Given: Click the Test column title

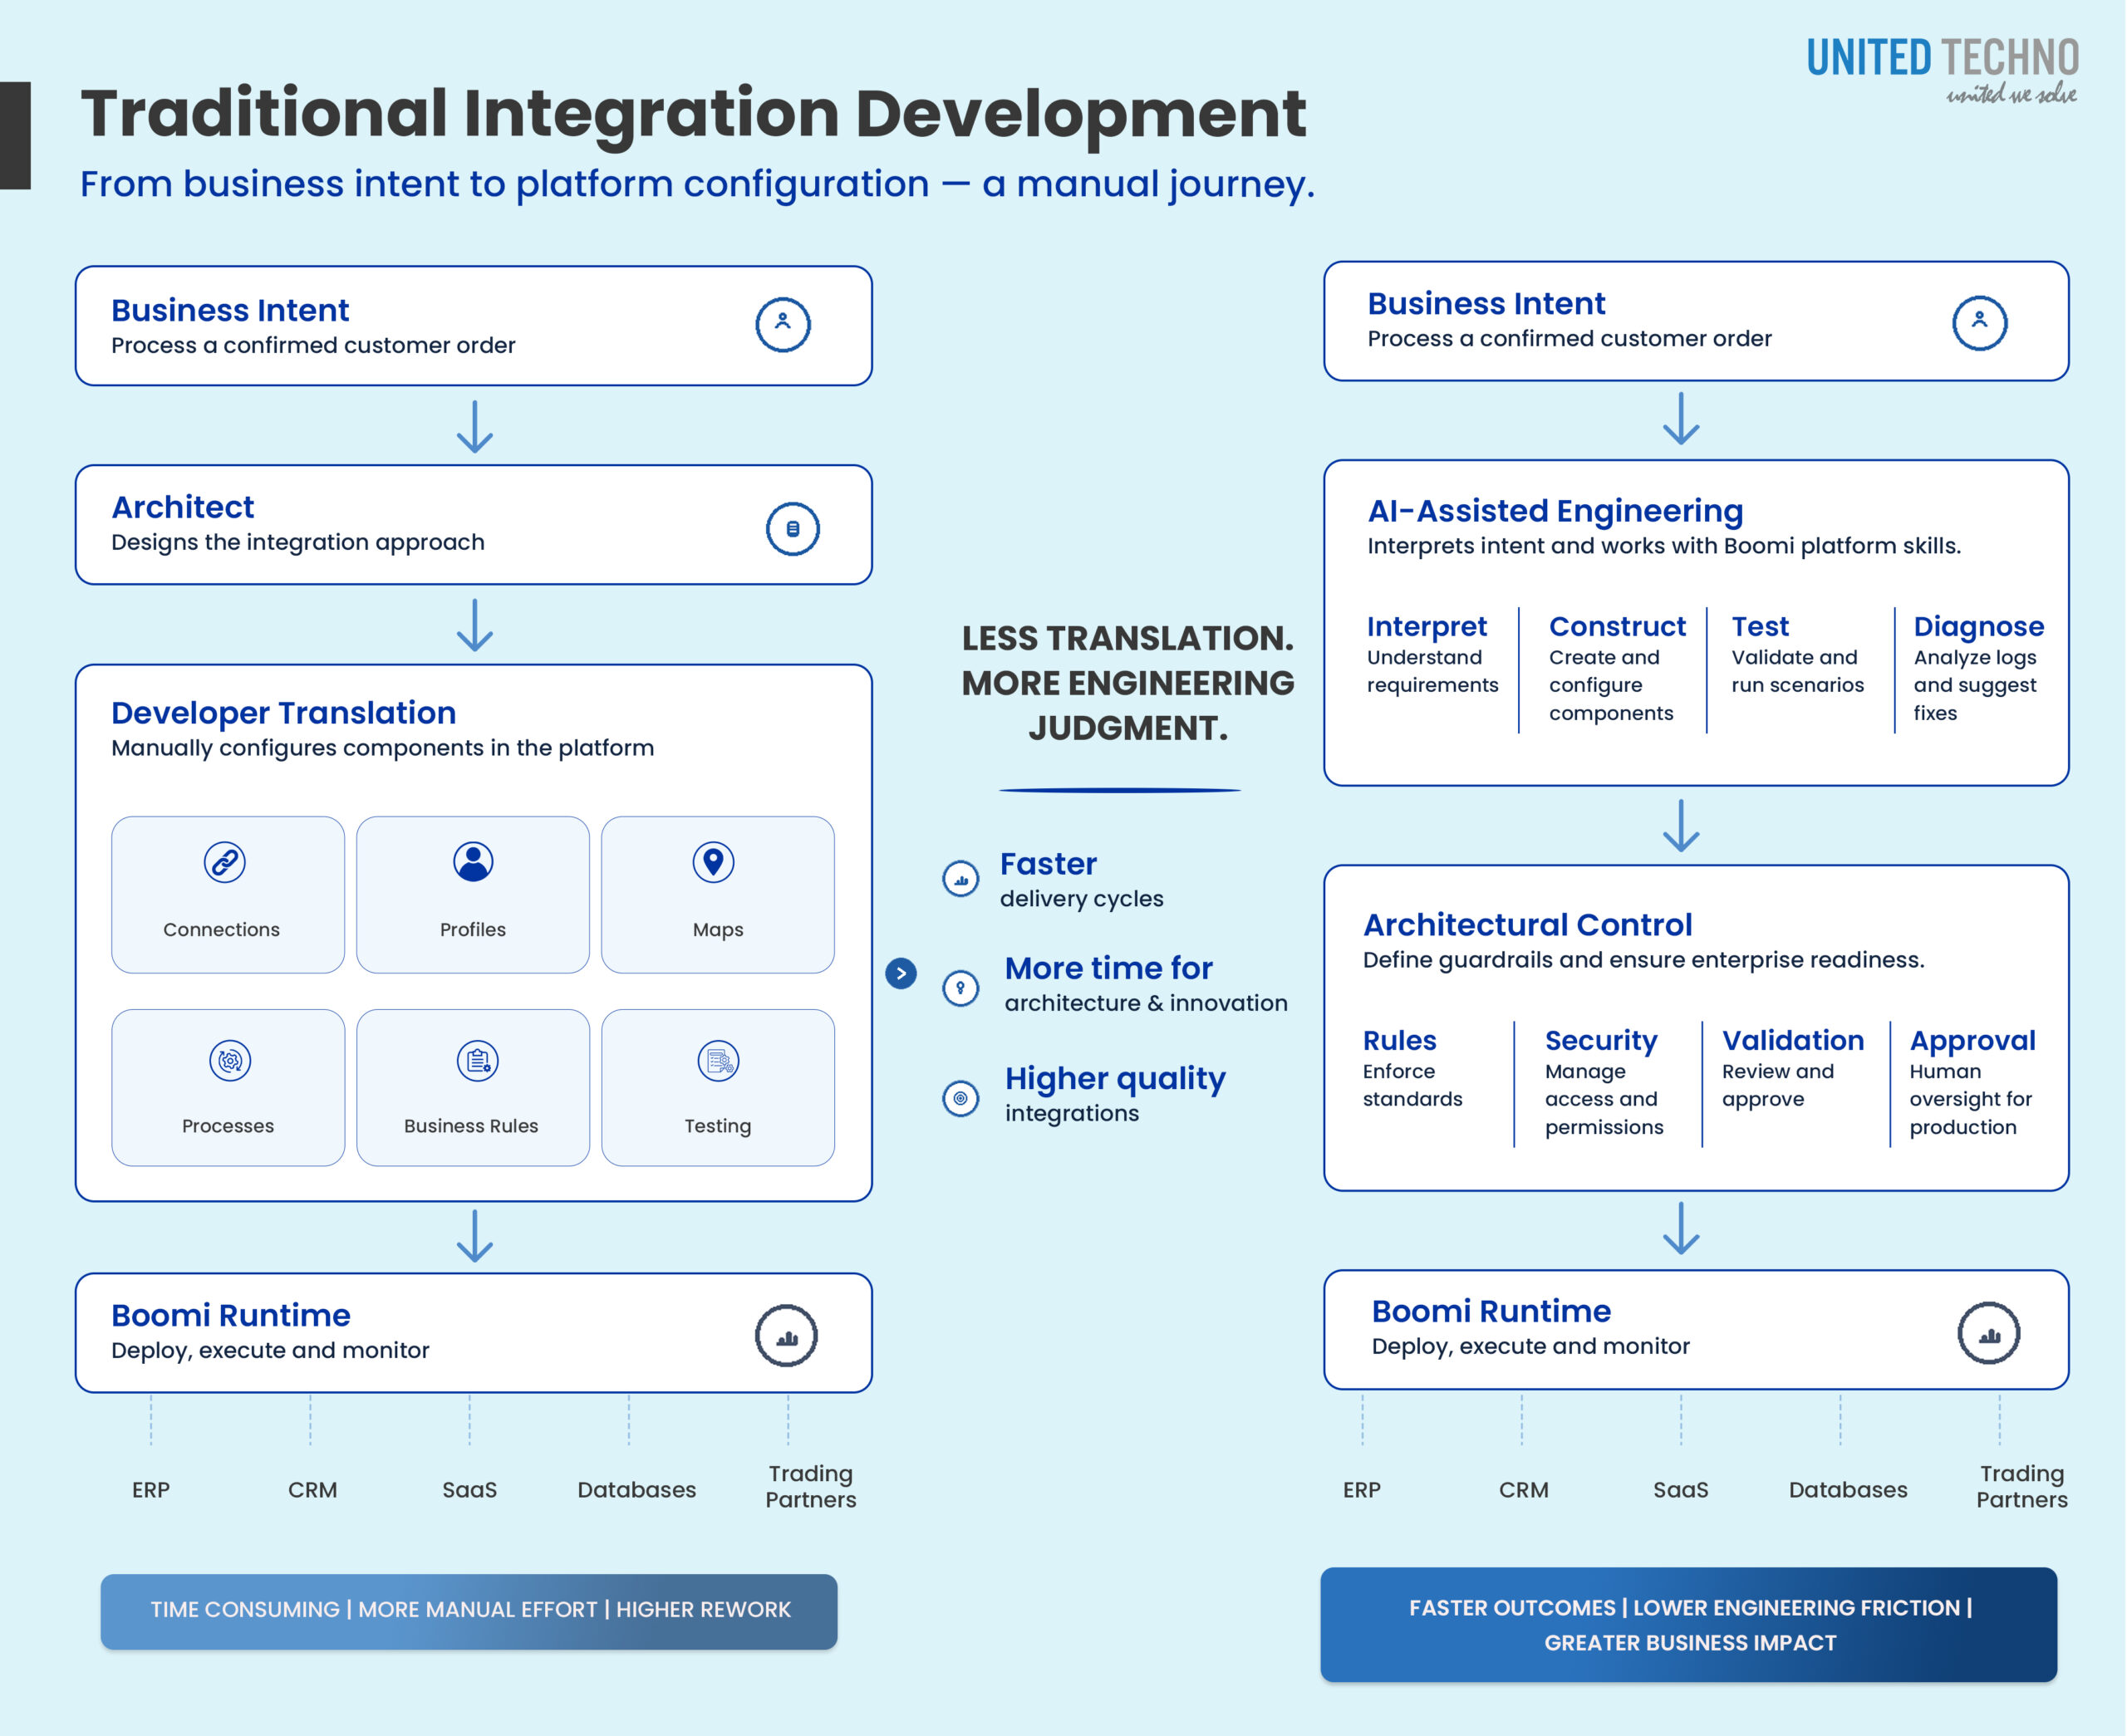Looking at the screenshot, I should pyautogui.click(x=1760, y=626).
